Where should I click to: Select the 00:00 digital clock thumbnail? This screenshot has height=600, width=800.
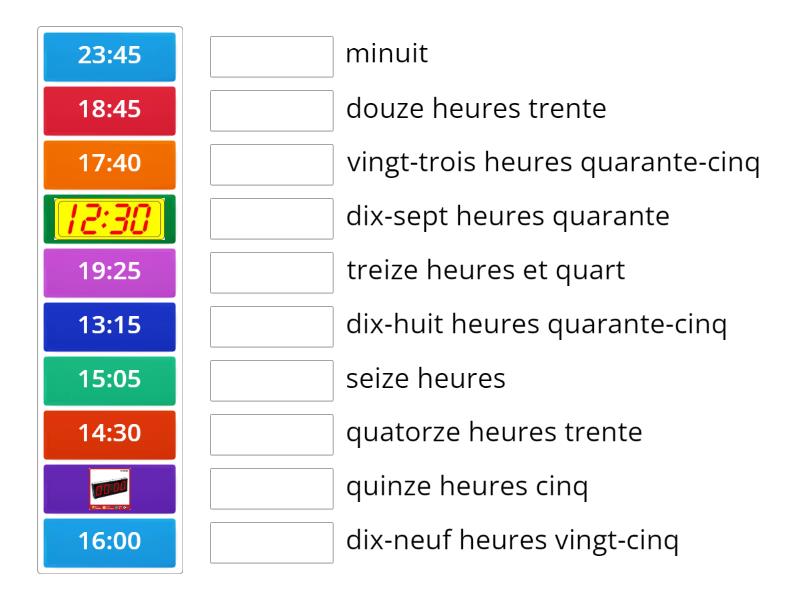(x=110, y=488)
